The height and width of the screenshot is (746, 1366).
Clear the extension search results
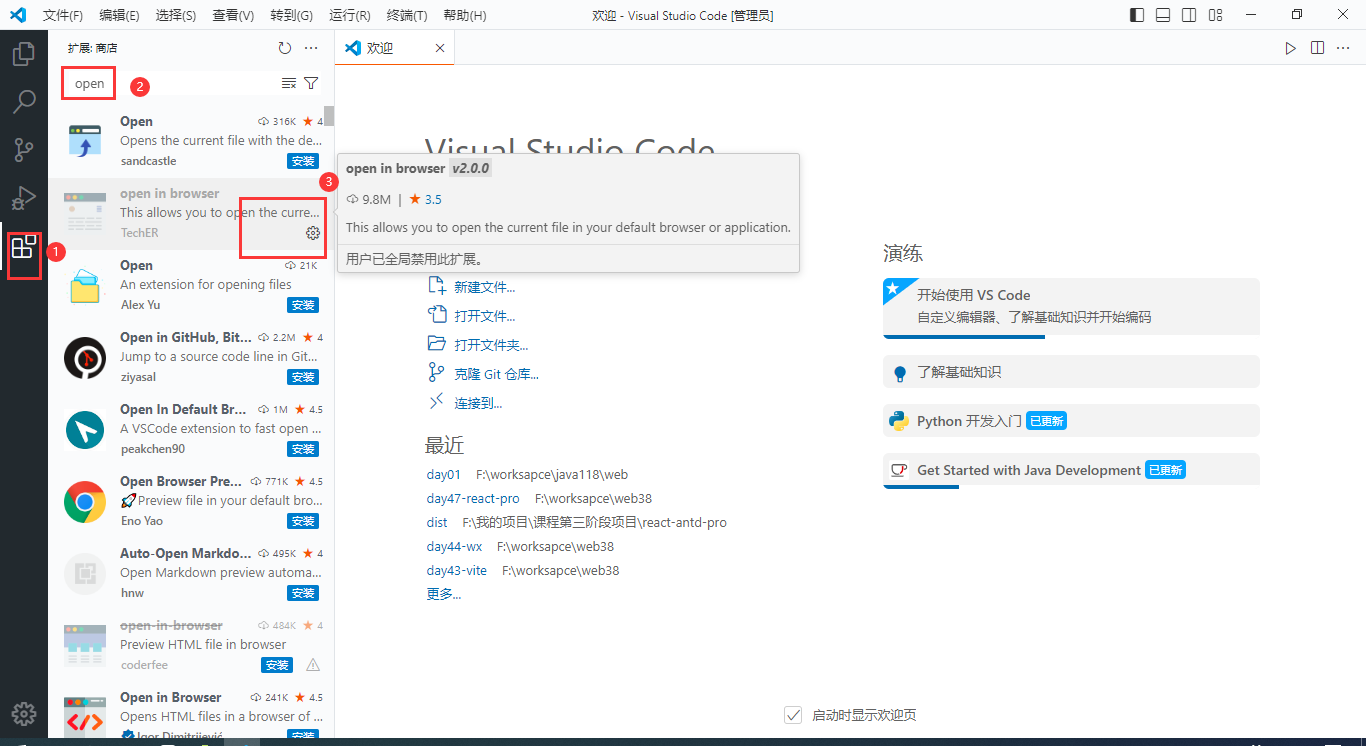click(x=289, y=84)
